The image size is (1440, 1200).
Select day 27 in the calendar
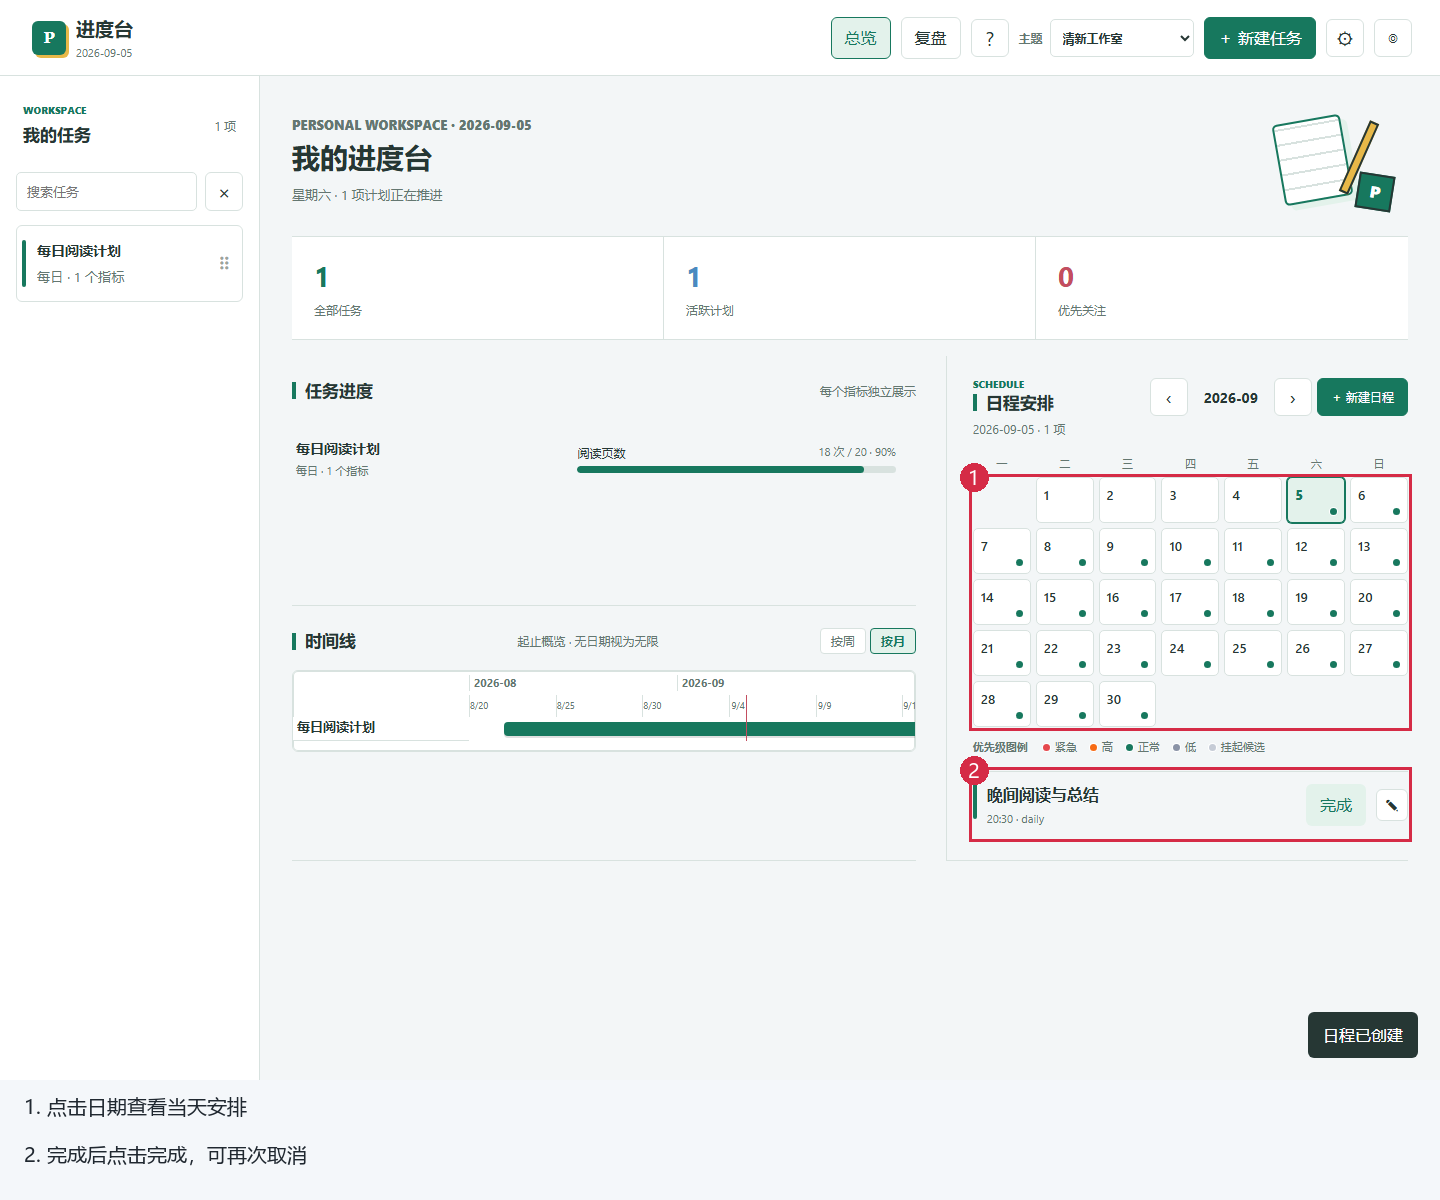(1379, 653)
